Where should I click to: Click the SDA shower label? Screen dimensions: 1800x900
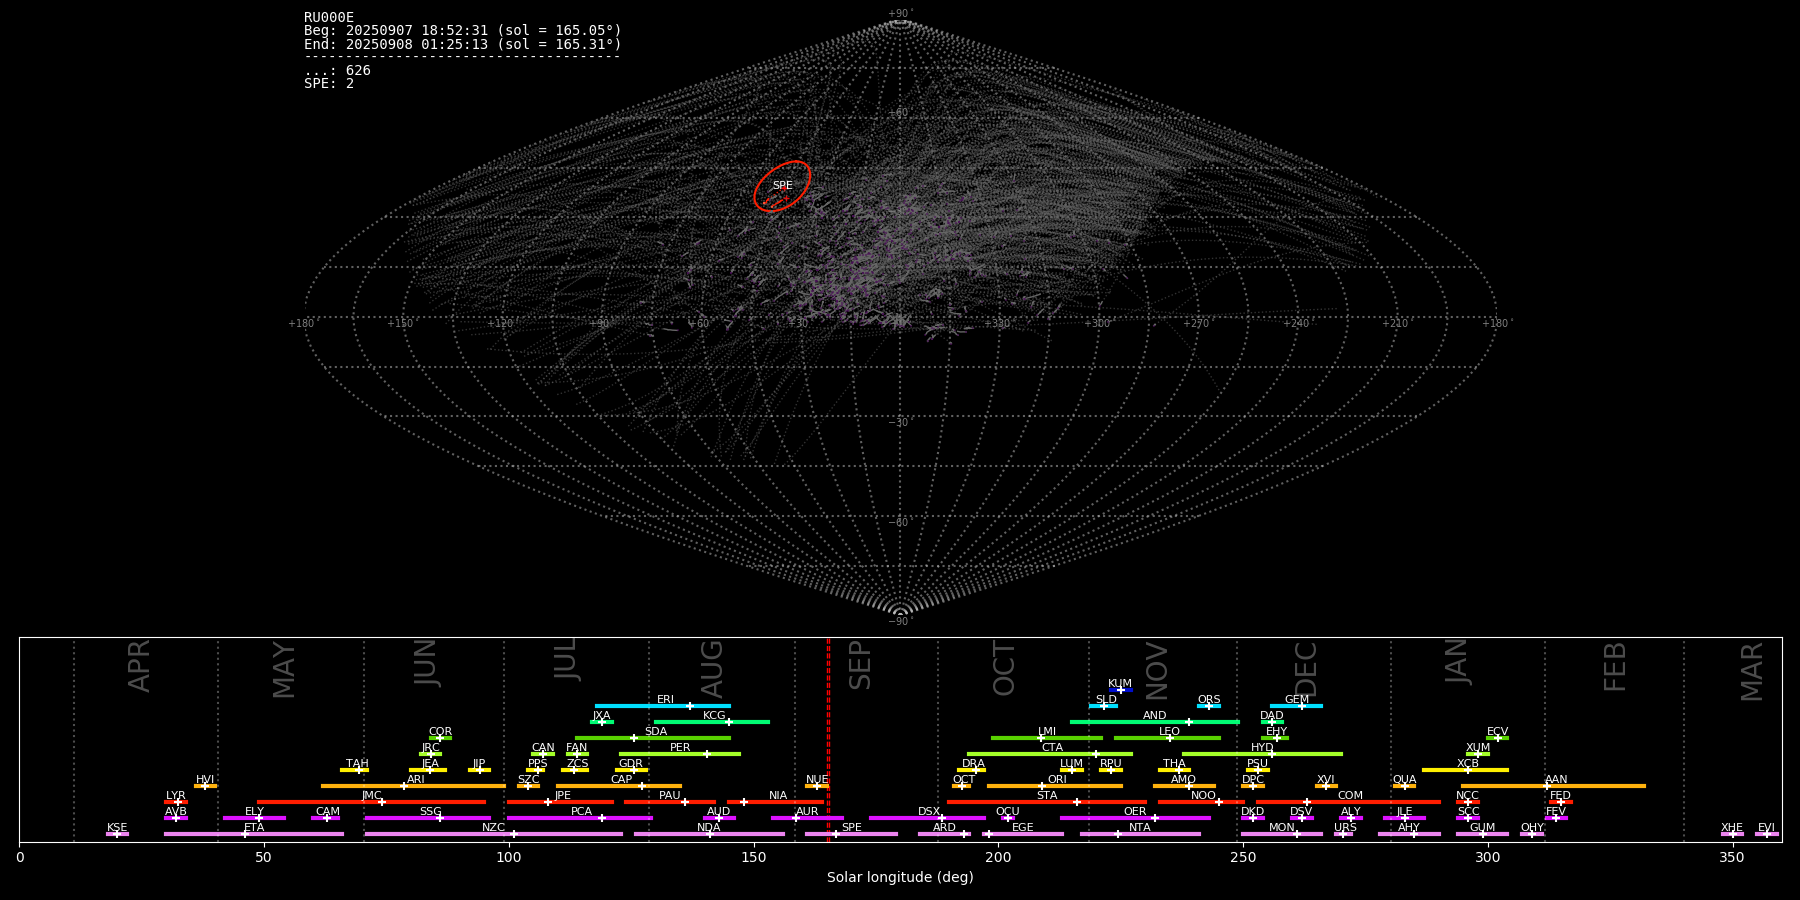click(655, 731)
